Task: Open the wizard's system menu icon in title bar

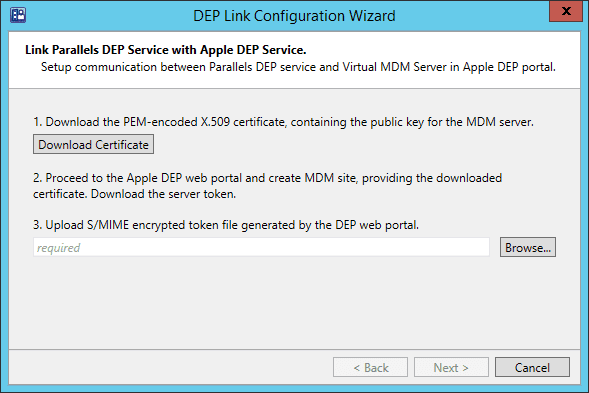Action: click(18, 15)
